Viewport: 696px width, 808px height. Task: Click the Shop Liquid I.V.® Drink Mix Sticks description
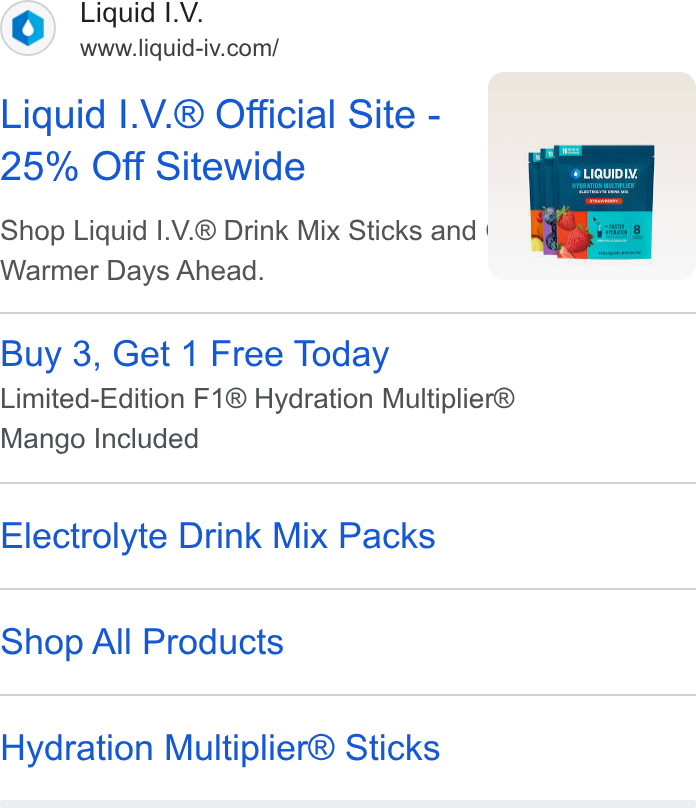[243, 230]
